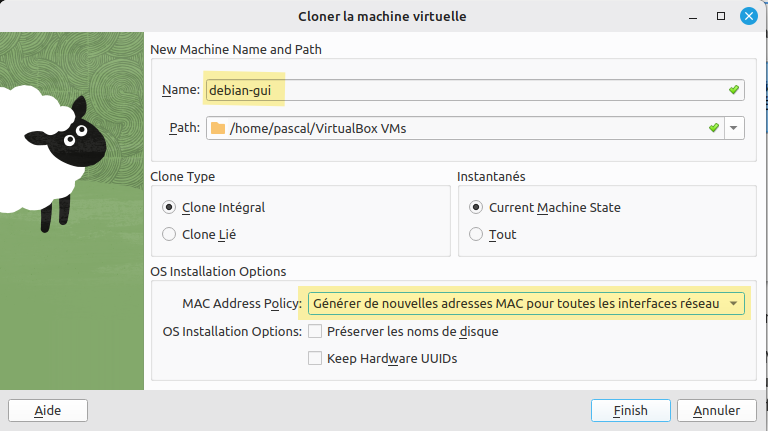Enable Préserver les noms de disque
The width and height of the screenshot is (768, 431).
point(315,331)
